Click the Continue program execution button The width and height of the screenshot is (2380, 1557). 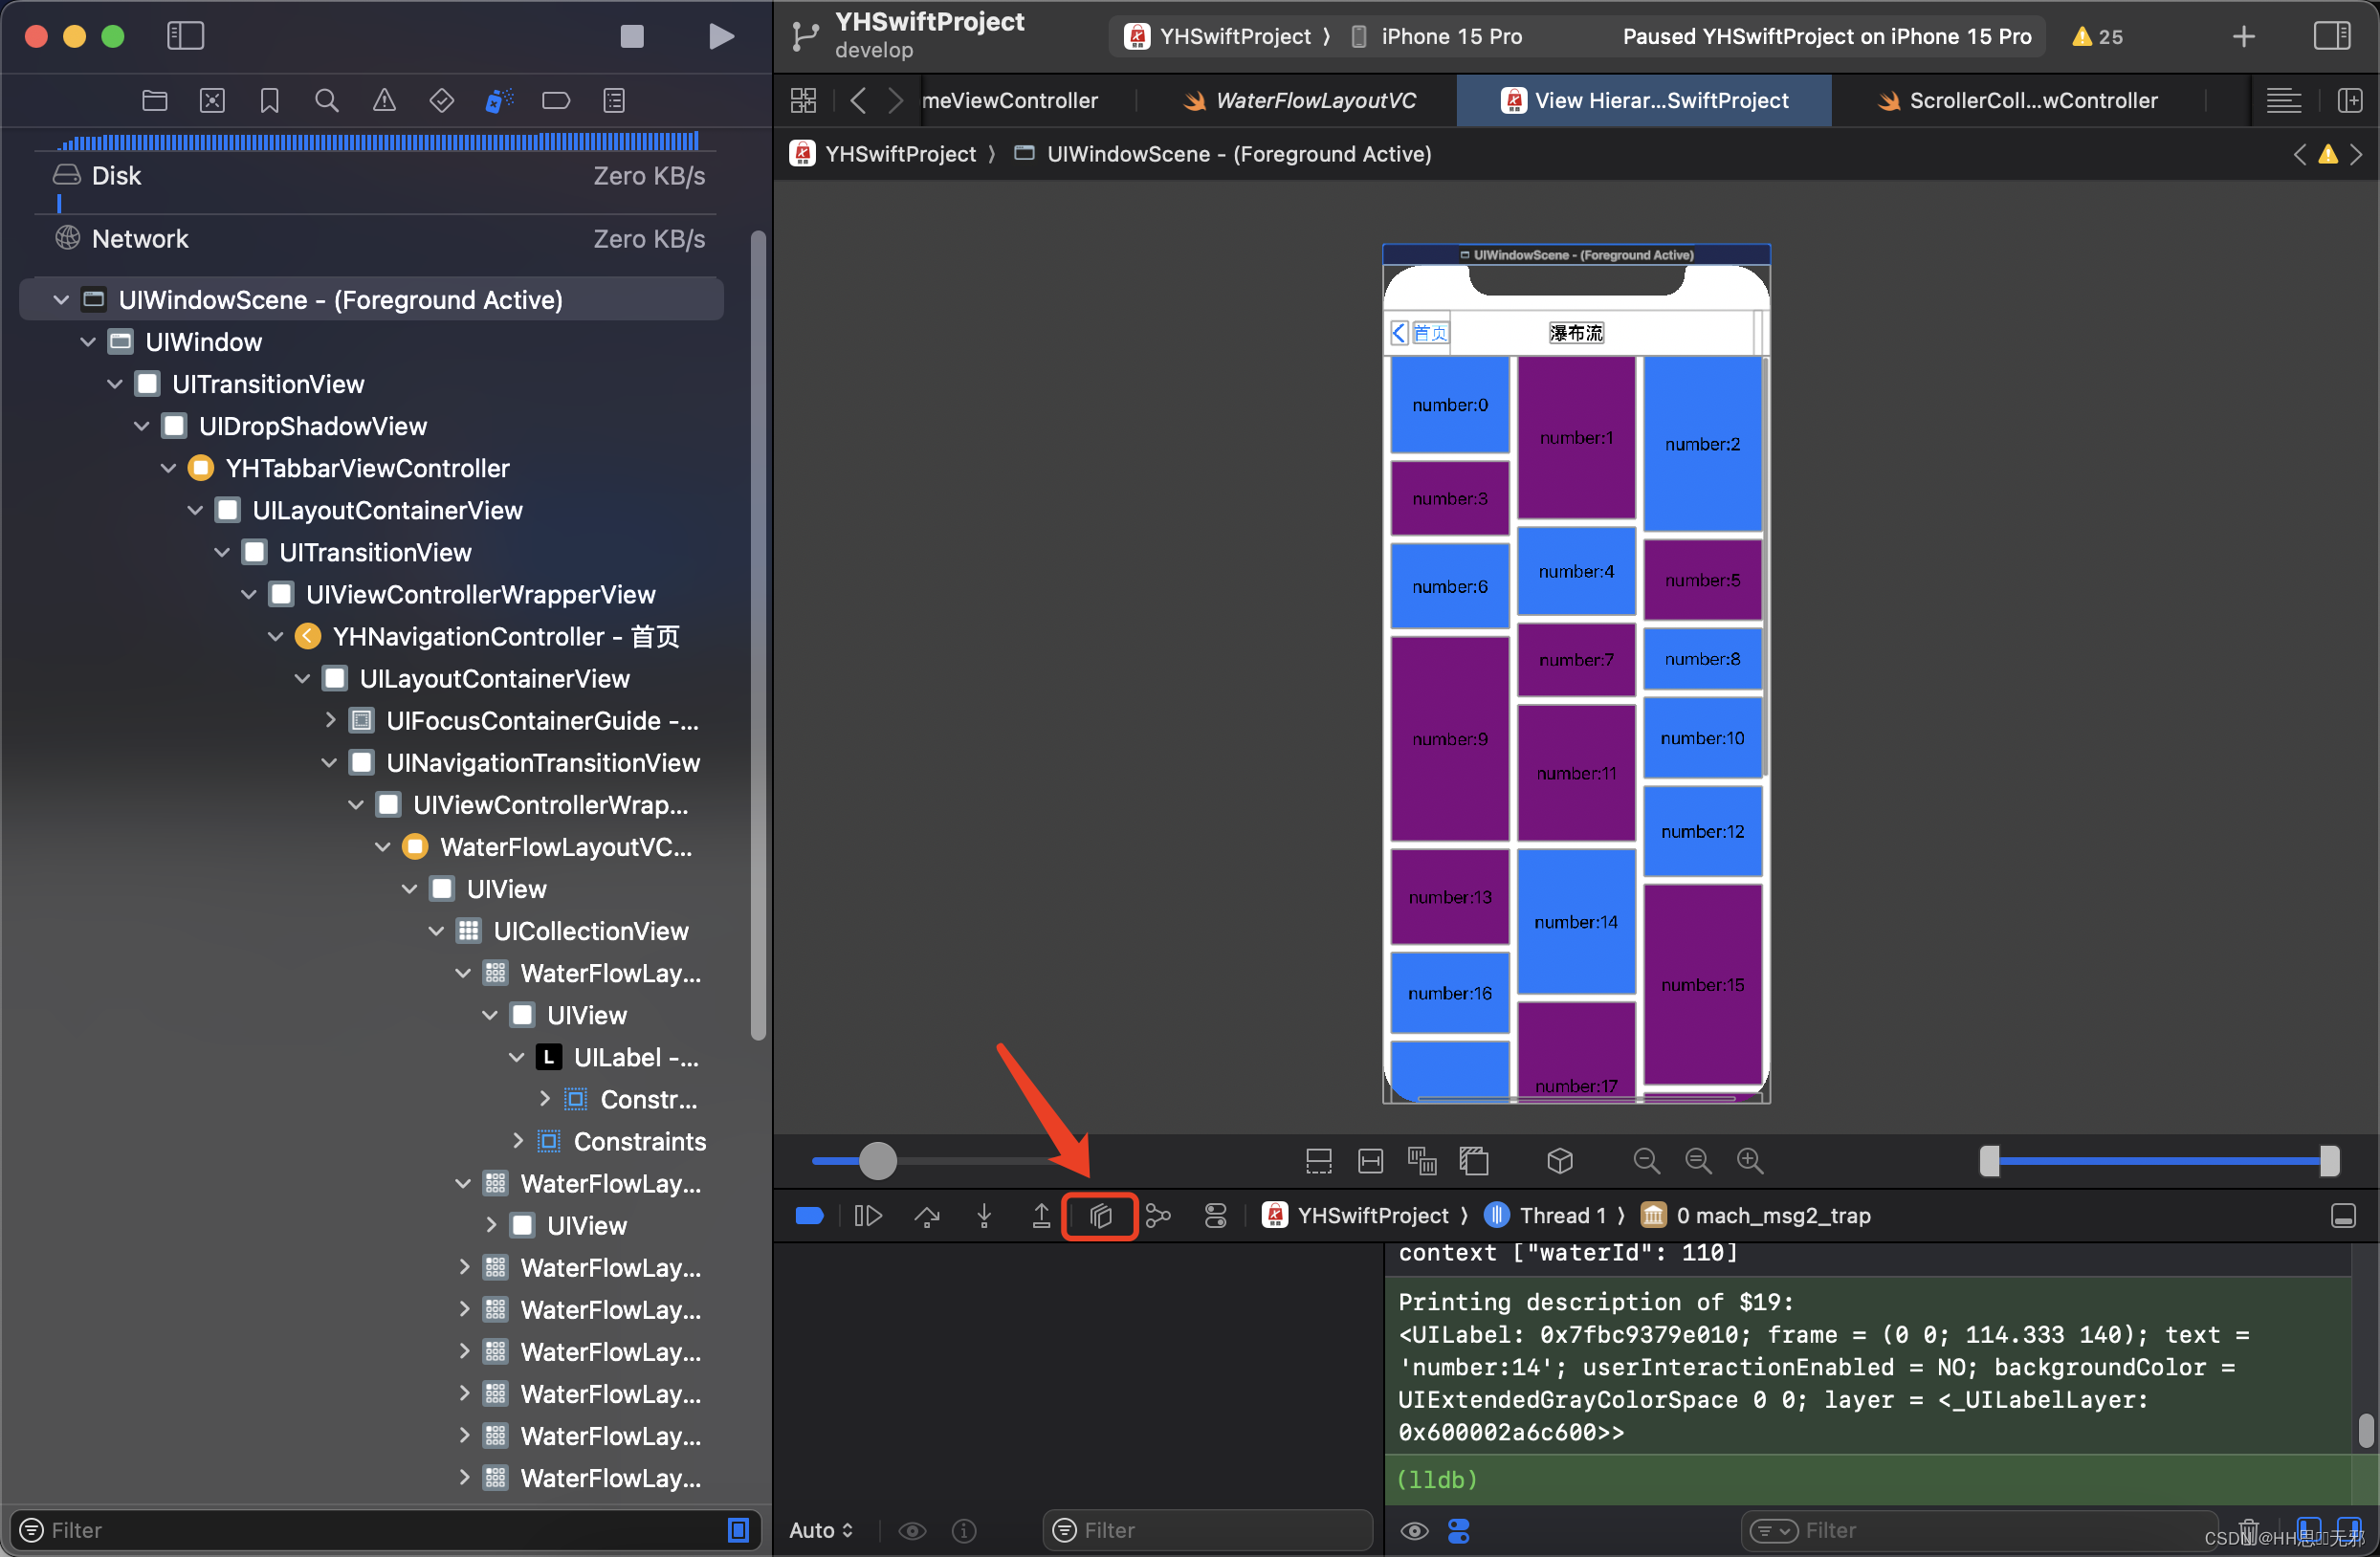pos(869,1215)
